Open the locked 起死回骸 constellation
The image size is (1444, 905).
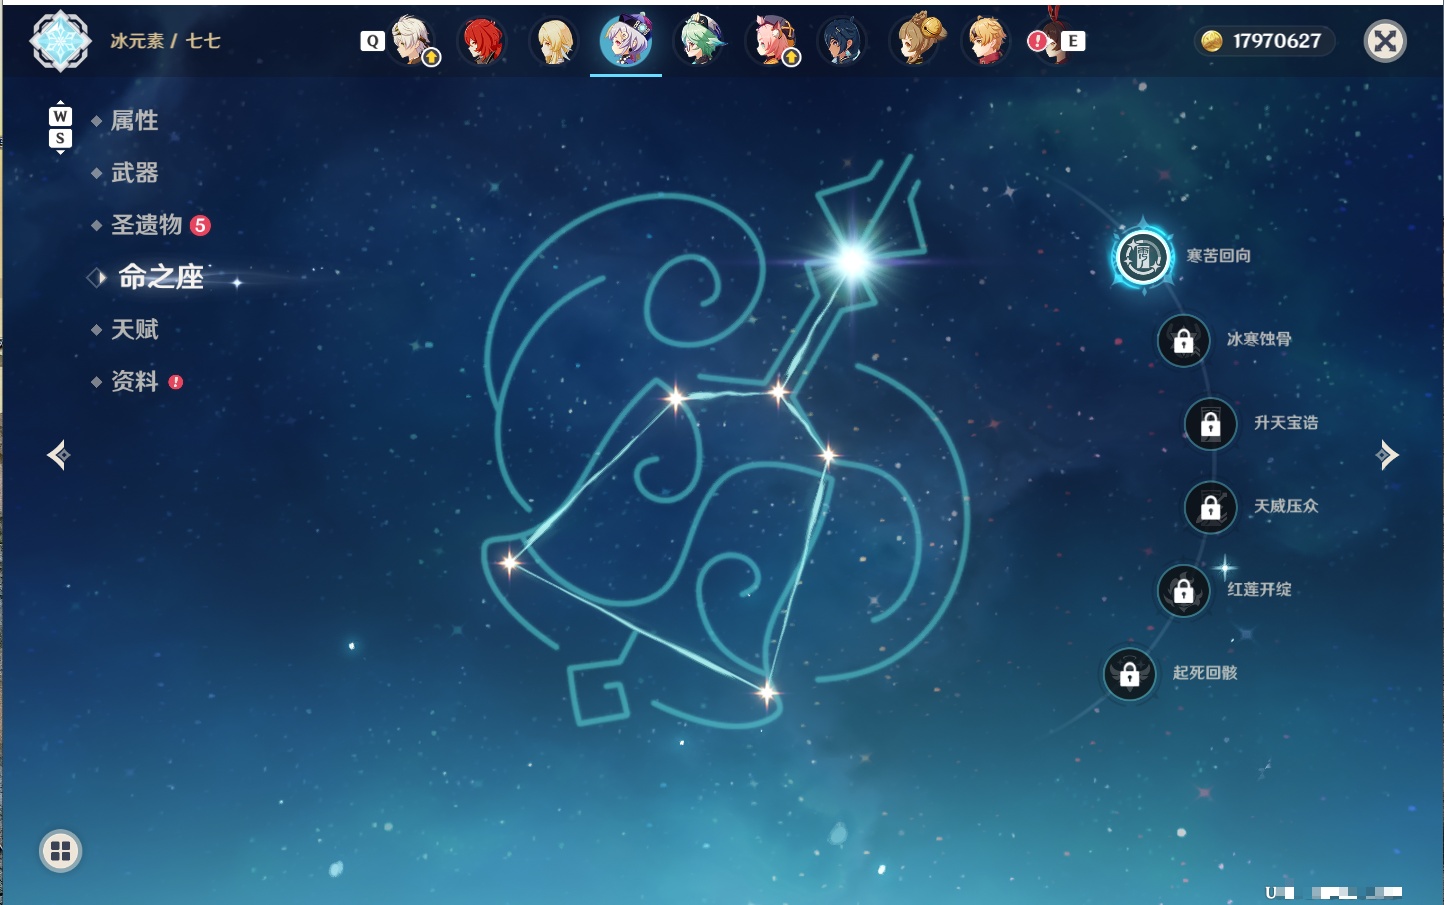coord(1130,674)
